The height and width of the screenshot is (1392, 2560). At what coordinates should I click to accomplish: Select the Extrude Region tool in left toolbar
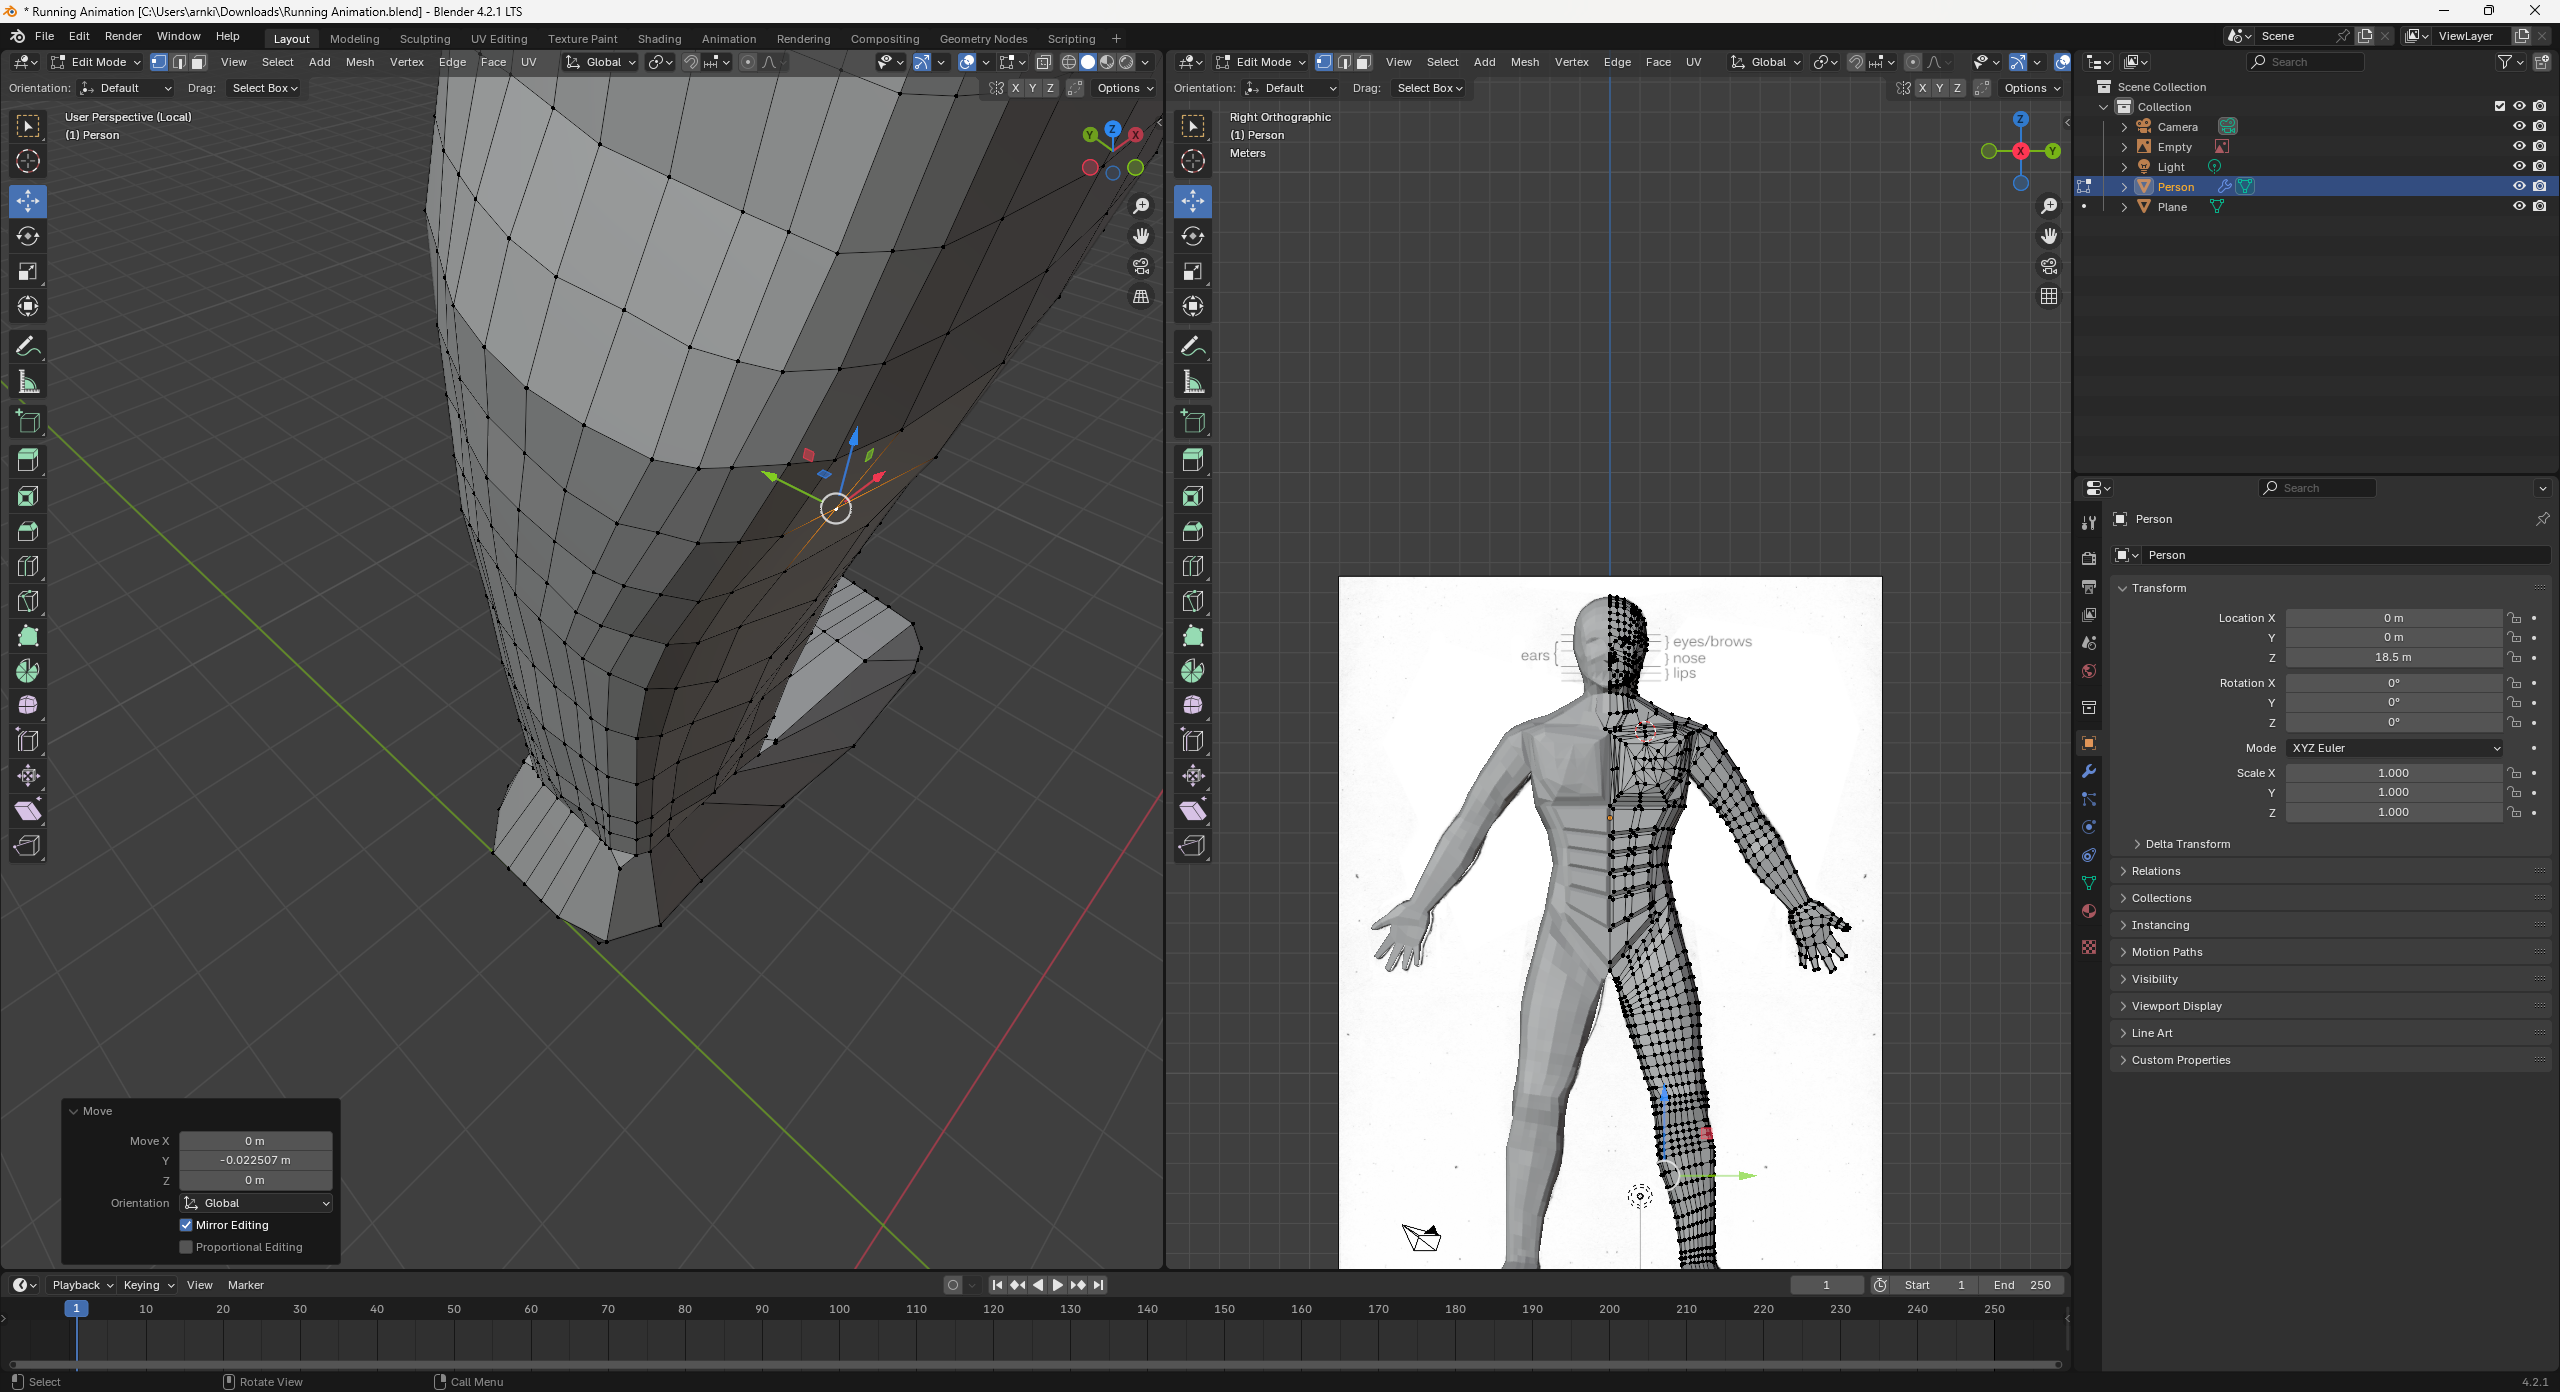(x=28, y=460)
